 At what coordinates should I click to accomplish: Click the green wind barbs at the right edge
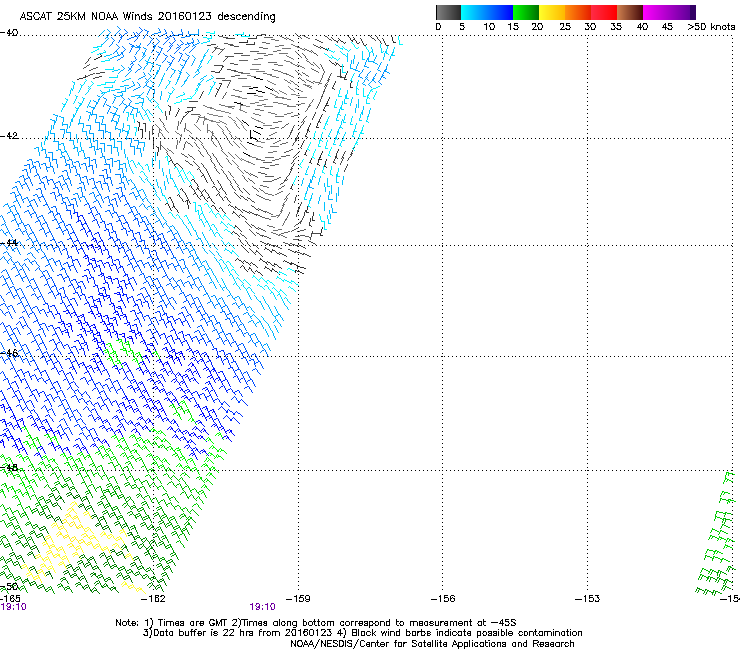point(717,533)
